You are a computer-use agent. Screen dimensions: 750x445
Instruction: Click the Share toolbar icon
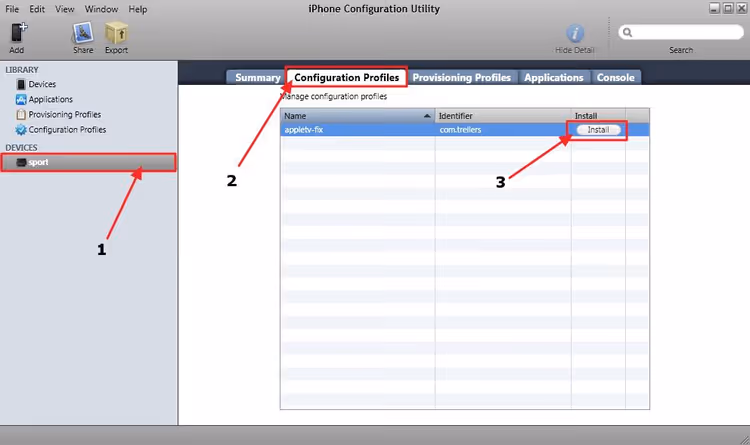(83, 33)
